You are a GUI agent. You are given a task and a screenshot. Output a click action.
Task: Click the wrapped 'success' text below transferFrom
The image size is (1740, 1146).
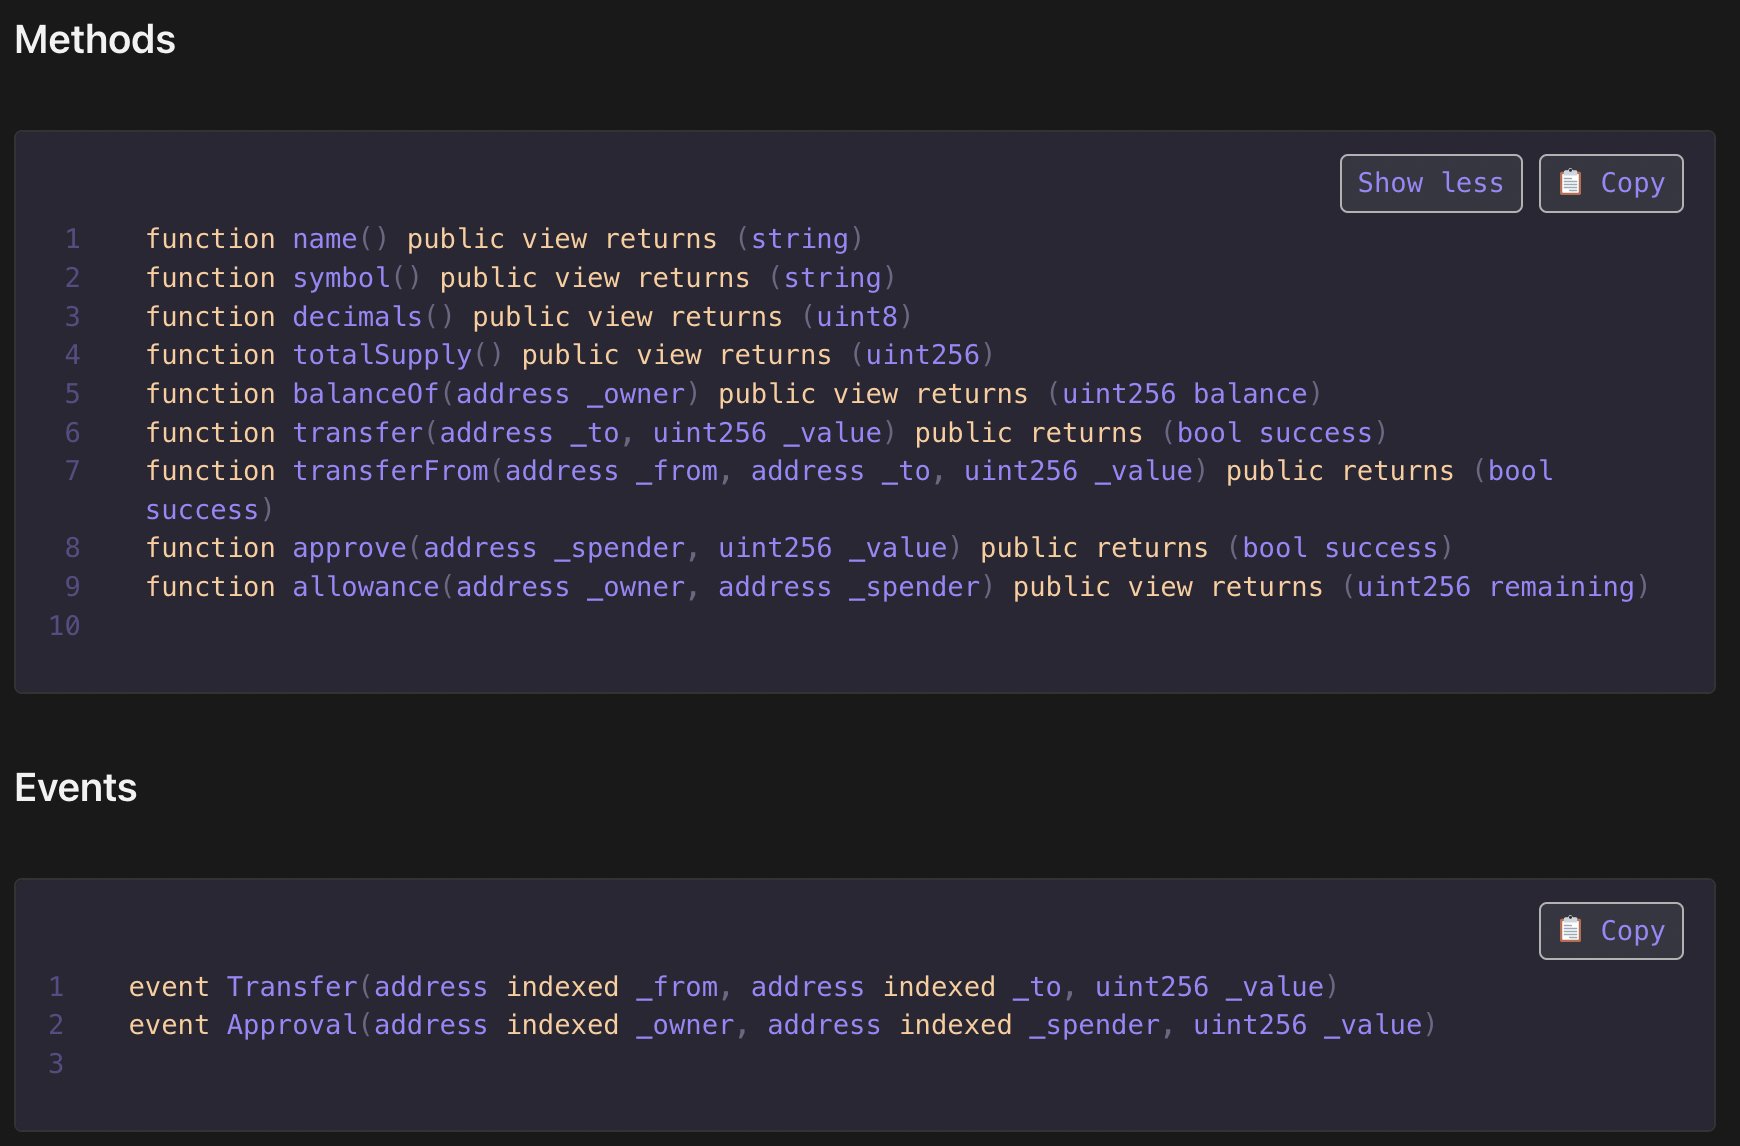coord(202,510)
